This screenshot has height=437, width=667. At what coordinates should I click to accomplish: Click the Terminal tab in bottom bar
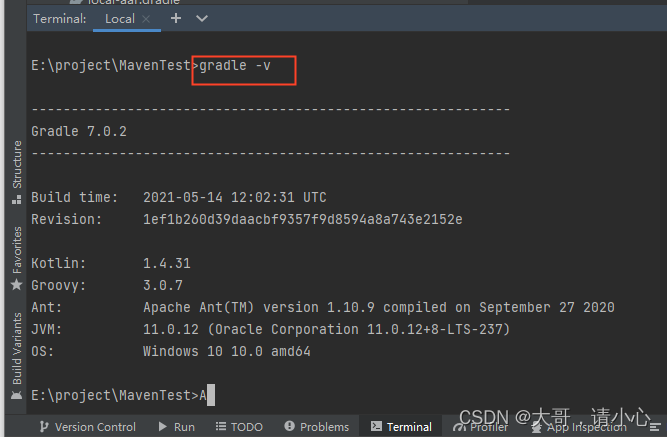point(401,427)
